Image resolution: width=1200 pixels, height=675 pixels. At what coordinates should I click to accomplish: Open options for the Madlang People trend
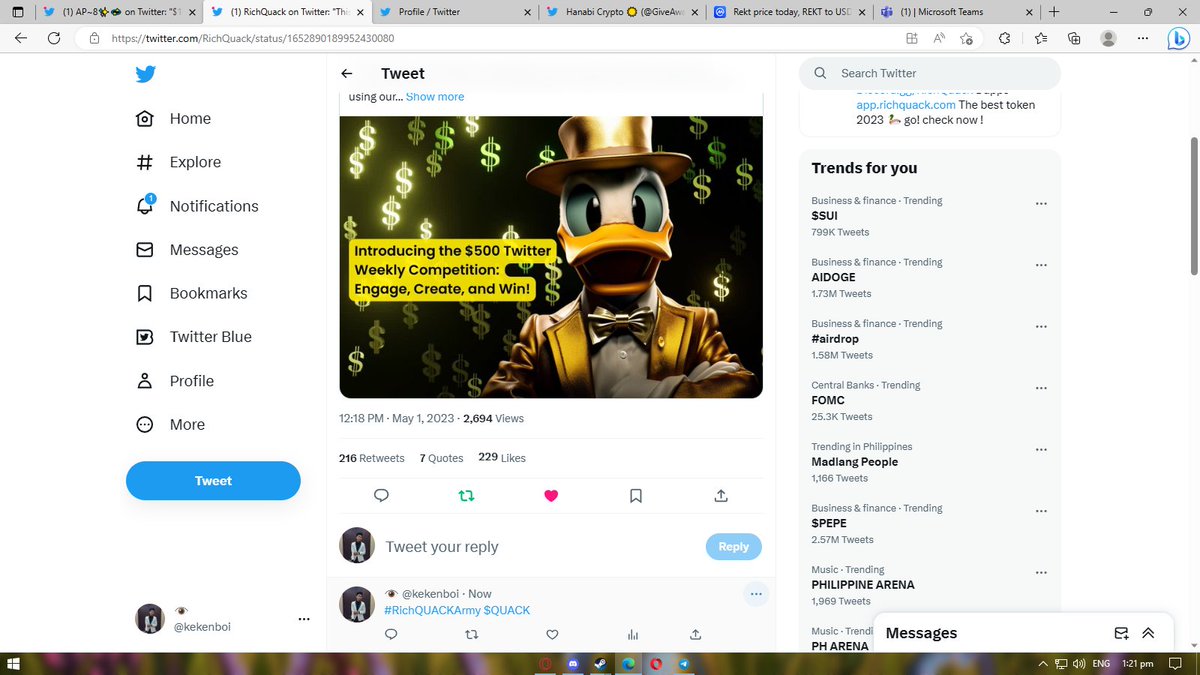1041,449
